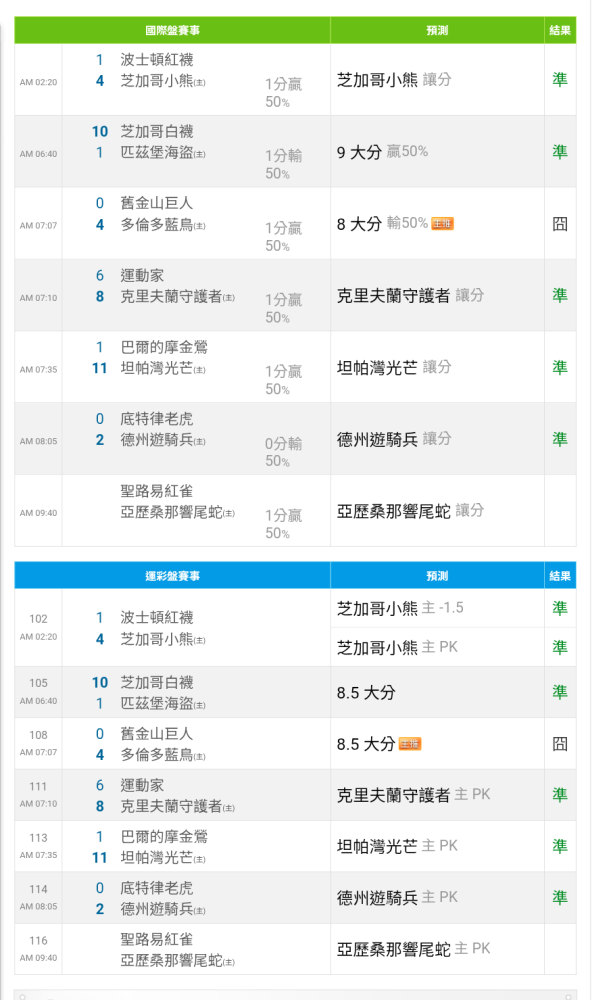The height and width of the screenshot is (1000, 613).
Task: Click the 囧 result for game 108
Action: click(560, 744)
